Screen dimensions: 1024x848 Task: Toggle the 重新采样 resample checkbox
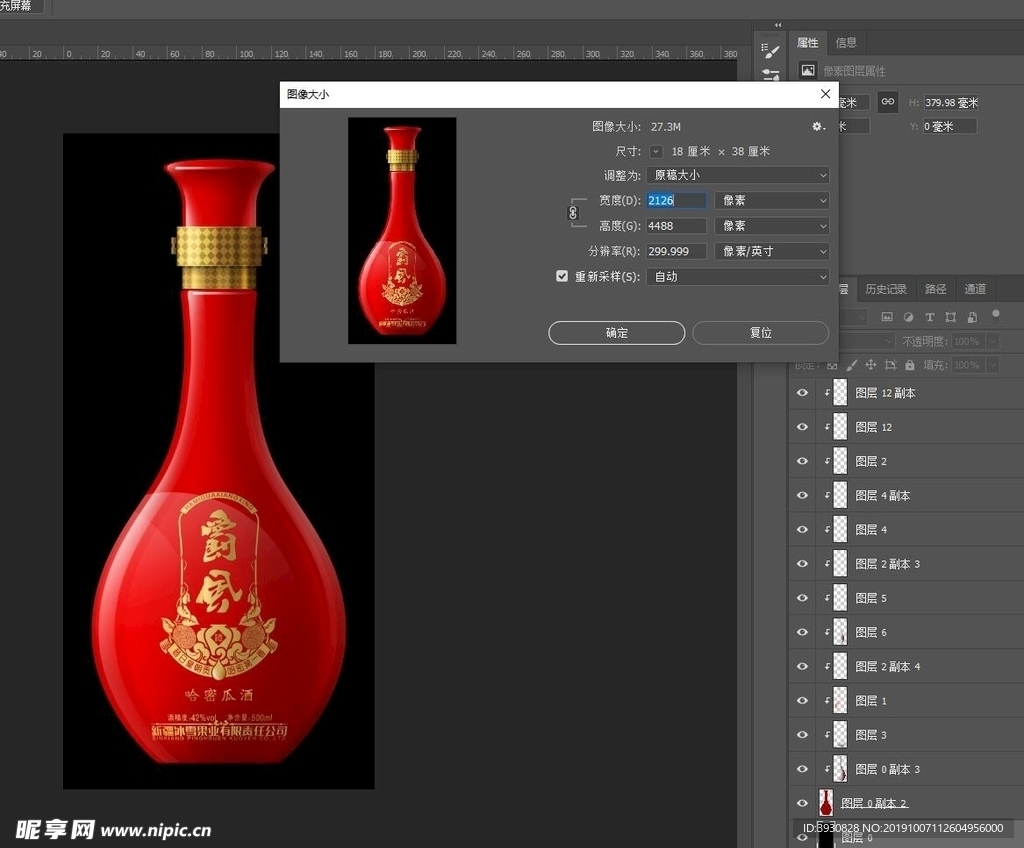(562, 276)
